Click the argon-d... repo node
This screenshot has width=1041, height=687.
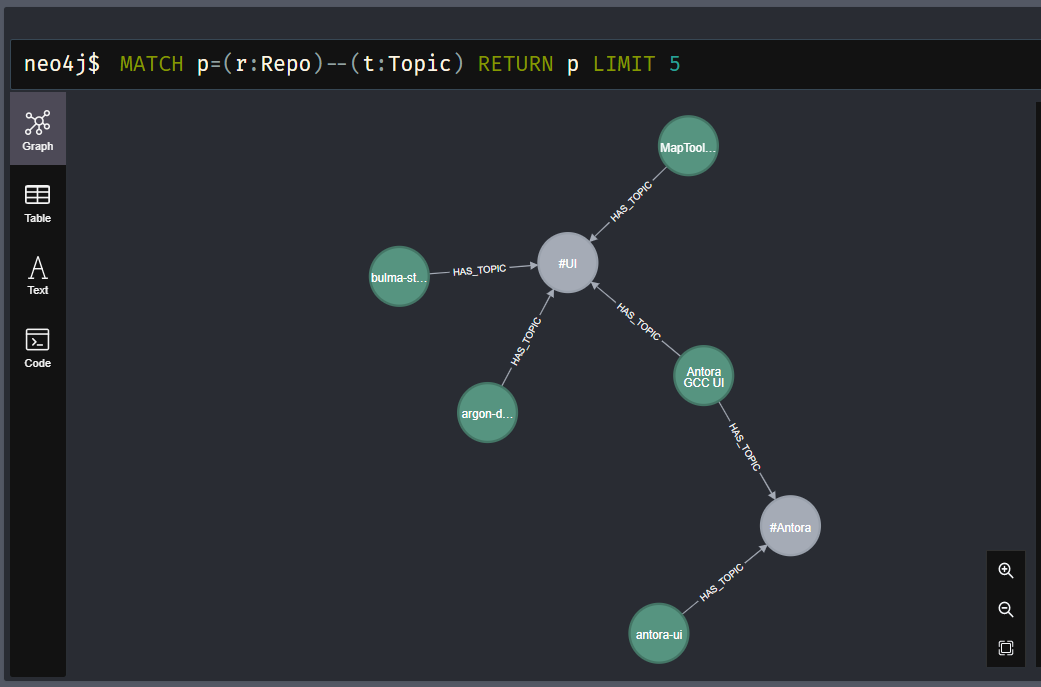pos(487,412)
